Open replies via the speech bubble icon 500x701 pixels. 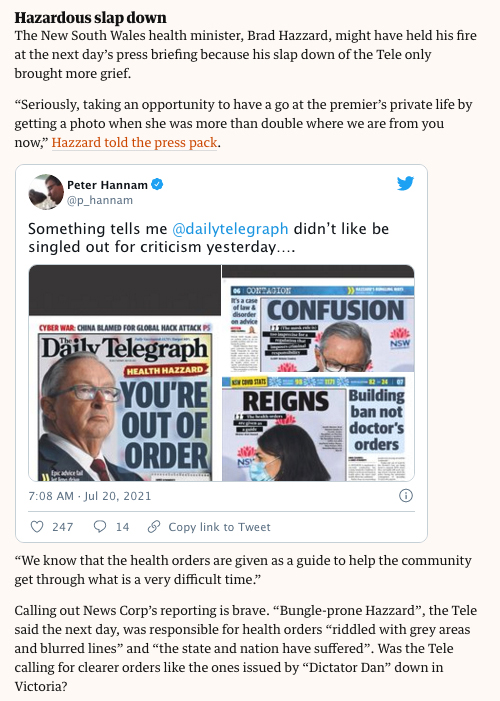coord(100,527)
